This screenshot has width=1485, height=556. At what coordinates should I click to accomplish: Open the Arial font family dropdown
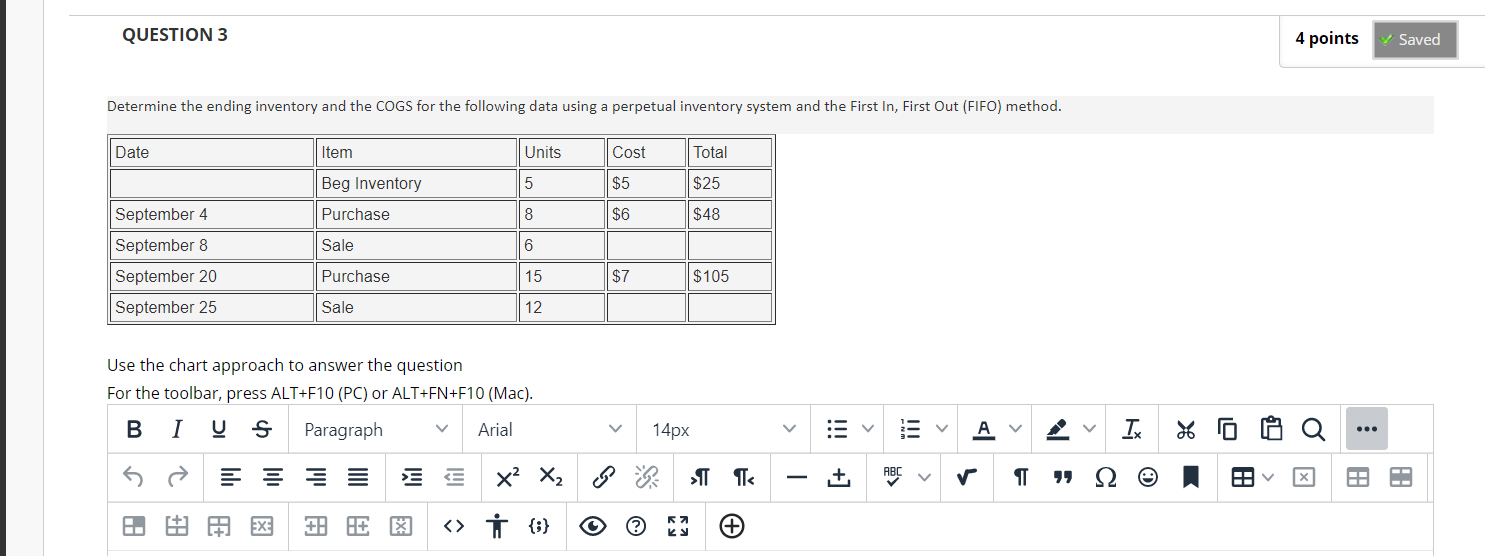click(550, 430)
